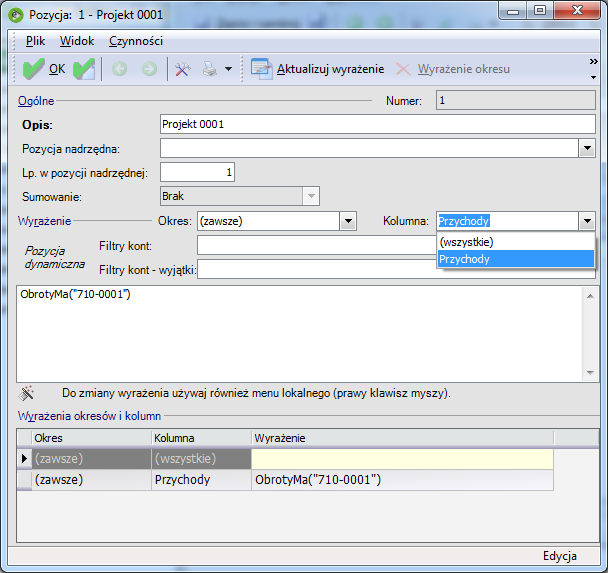Image resolution: width=608 pixels, height=573 pixels.
Task: Click the Edycja status bar label
Action: pyautogui.click(x=560, y=556)
